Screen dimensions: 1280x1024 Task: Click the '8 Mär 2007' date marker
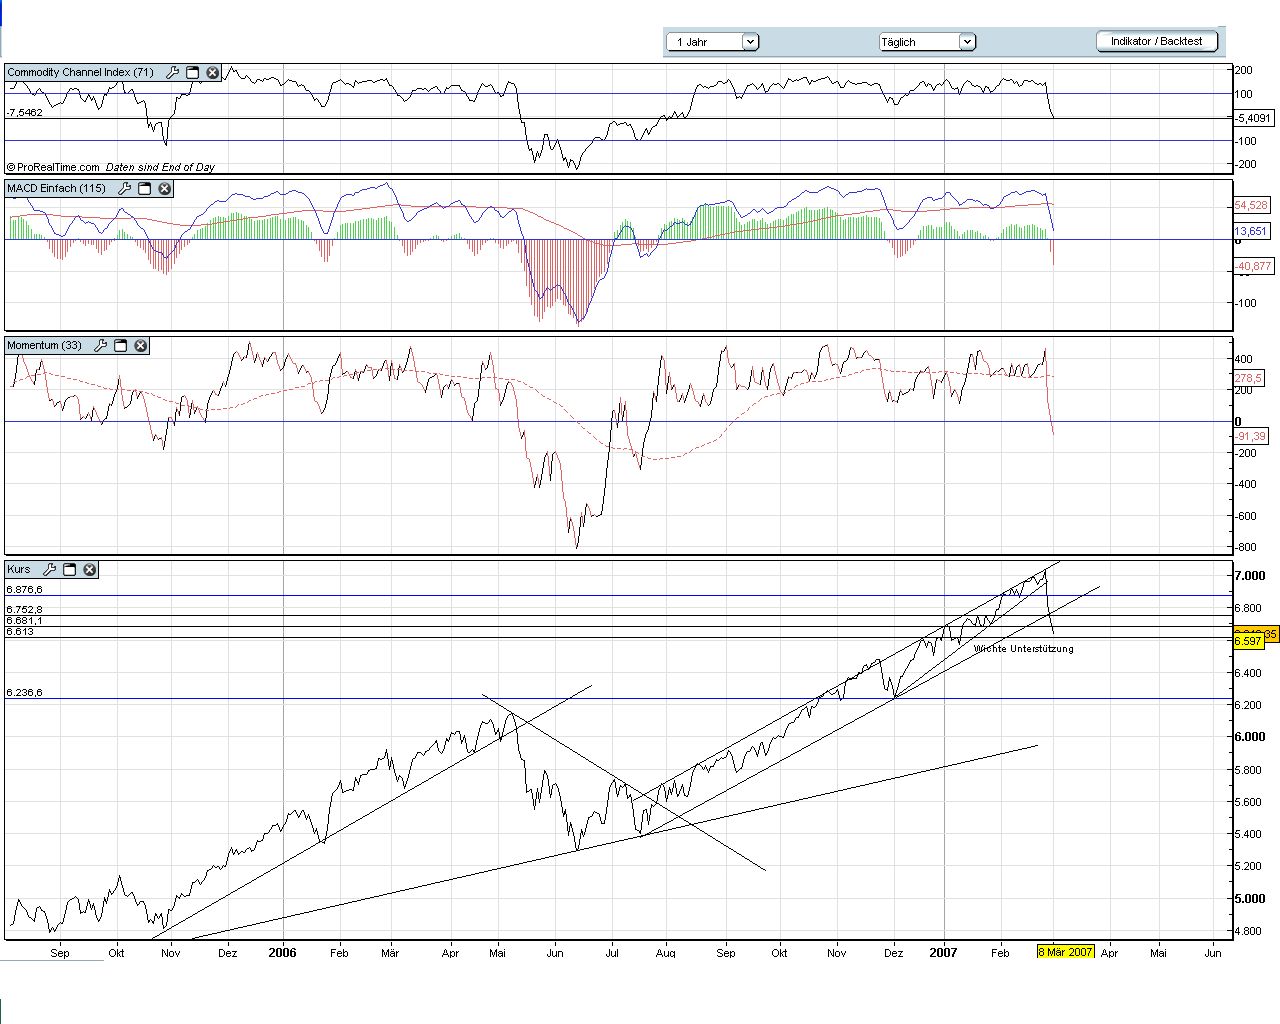coord(1065,952)
